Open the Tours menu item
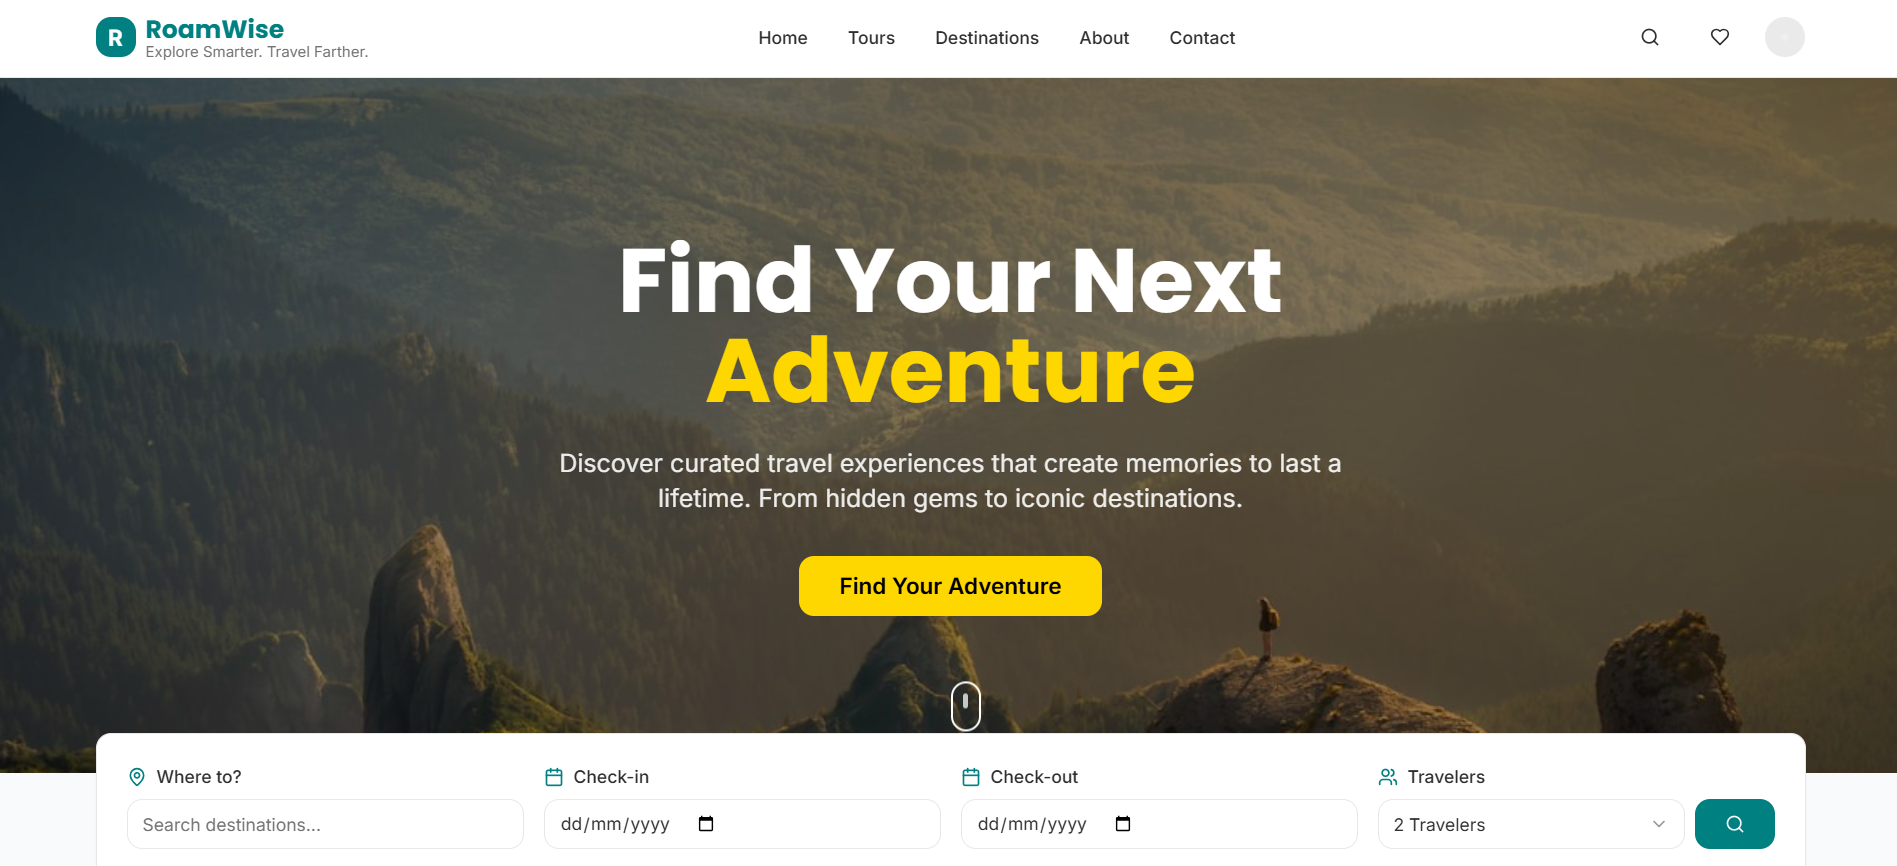 [x=872, y=38]
